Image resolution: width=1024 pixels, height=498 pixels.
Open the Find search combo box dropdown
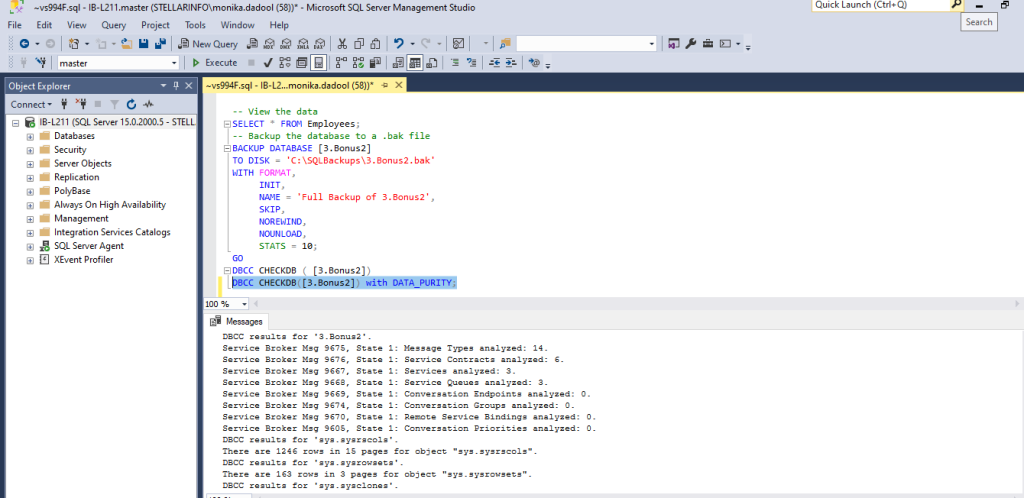[652, 44]
